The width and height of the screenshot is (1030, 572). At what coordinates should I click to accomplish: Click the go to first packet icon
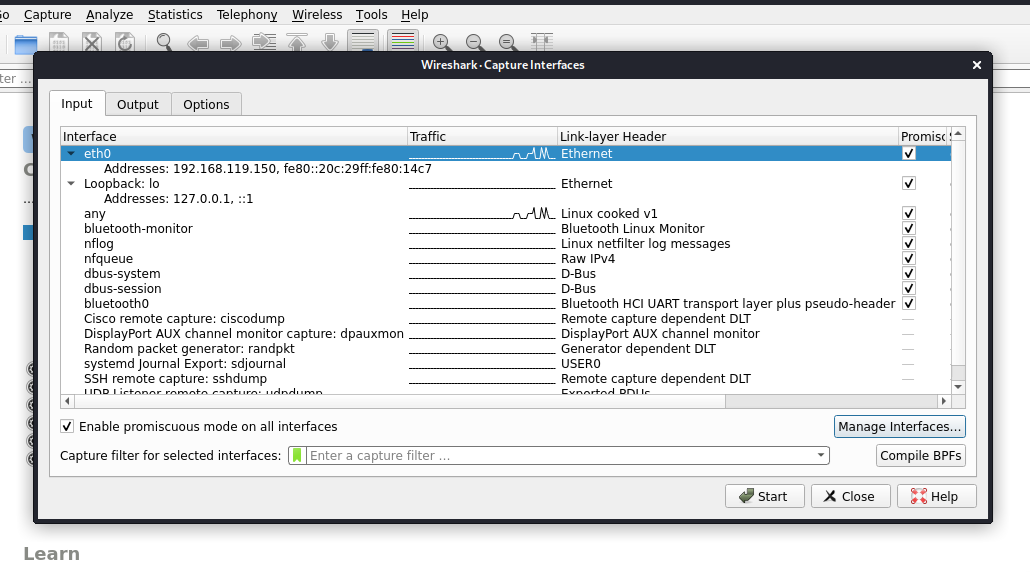click(x=297, y=43)
